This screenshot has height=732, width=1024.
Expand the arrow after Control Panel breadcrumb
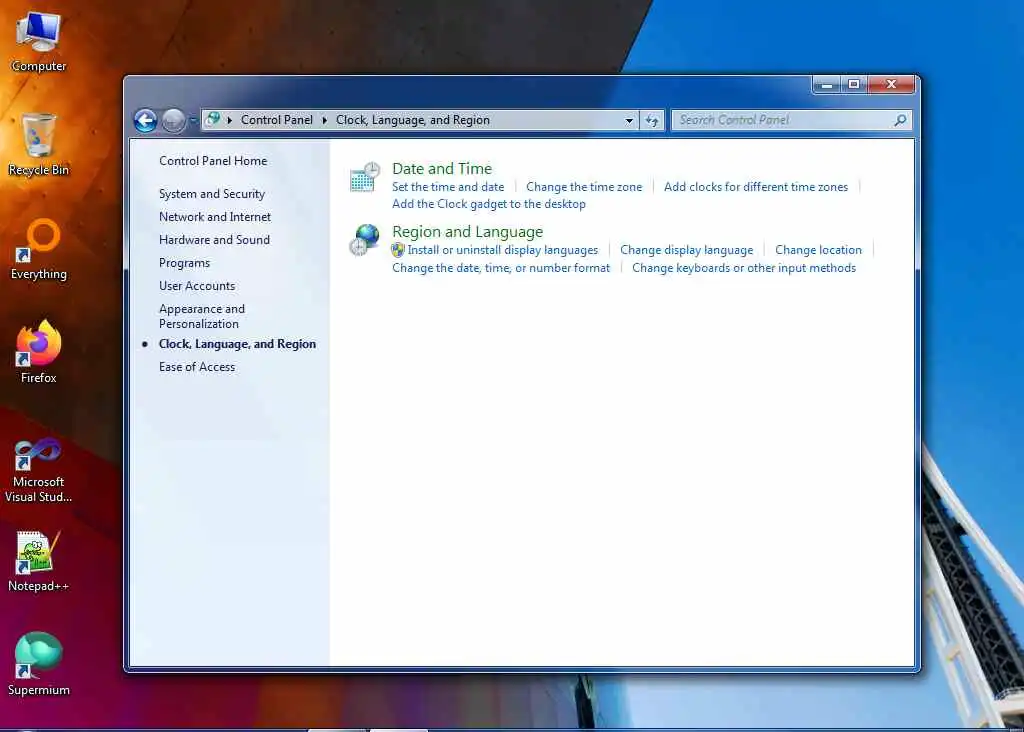click(x=324, y=120)
